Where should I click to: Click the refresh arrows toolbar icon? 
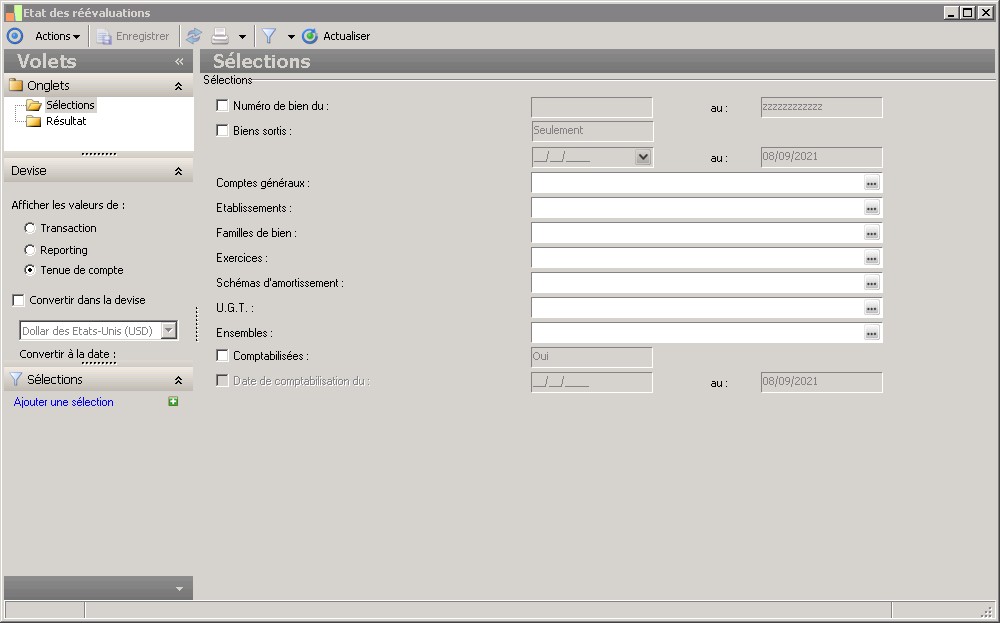(x=194, y=36)
